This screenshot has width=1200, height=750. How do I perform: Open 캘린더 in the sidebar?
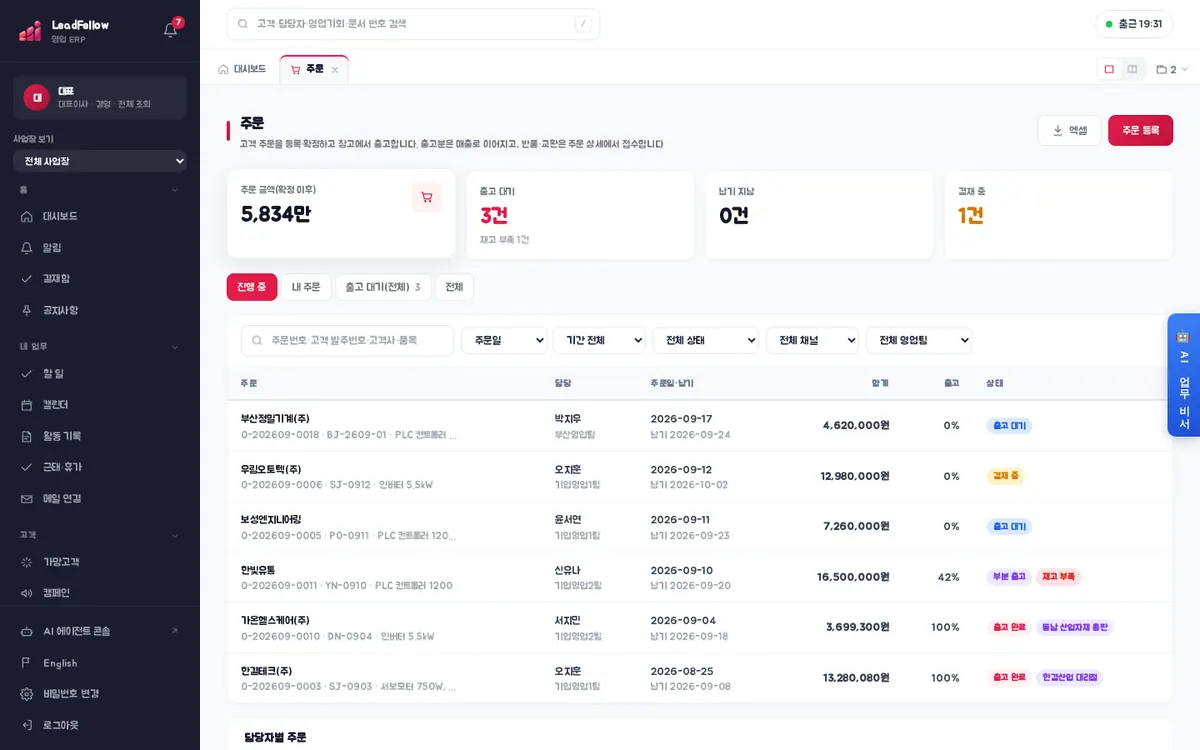point(100,405)
